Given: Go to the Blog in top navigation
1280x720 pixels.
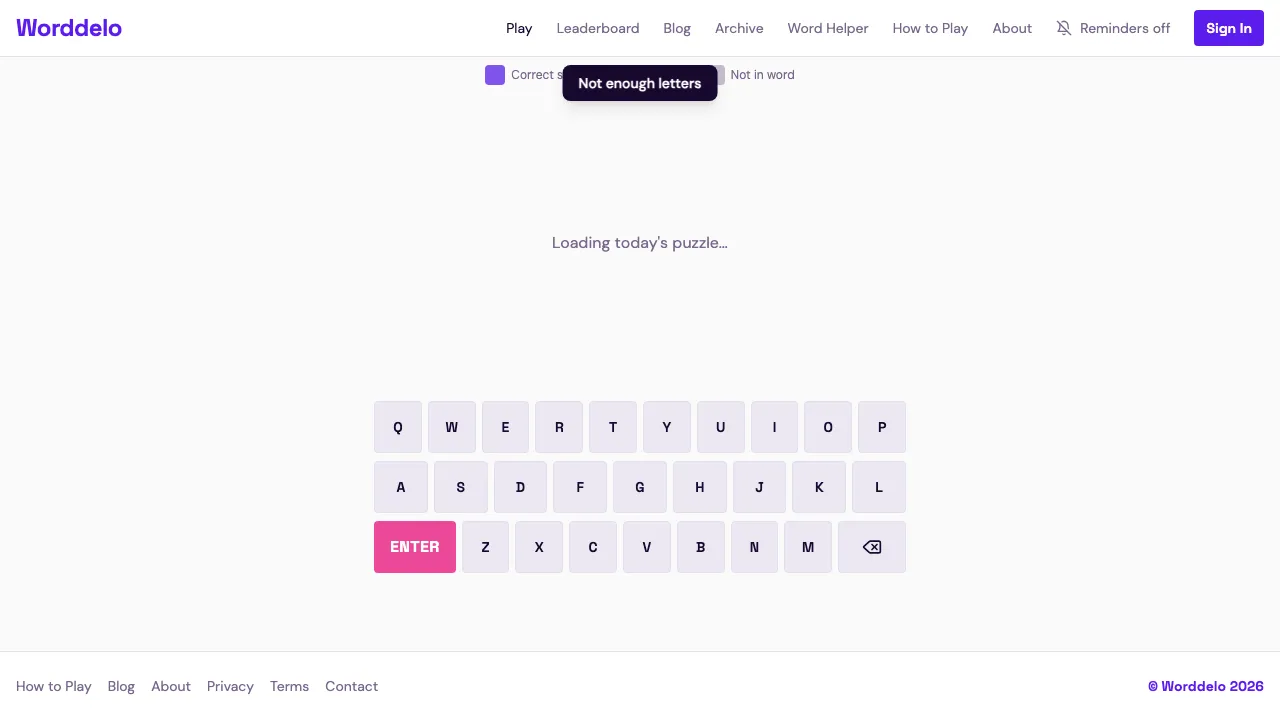Looking at the screenshot, I should click(677, 28).
